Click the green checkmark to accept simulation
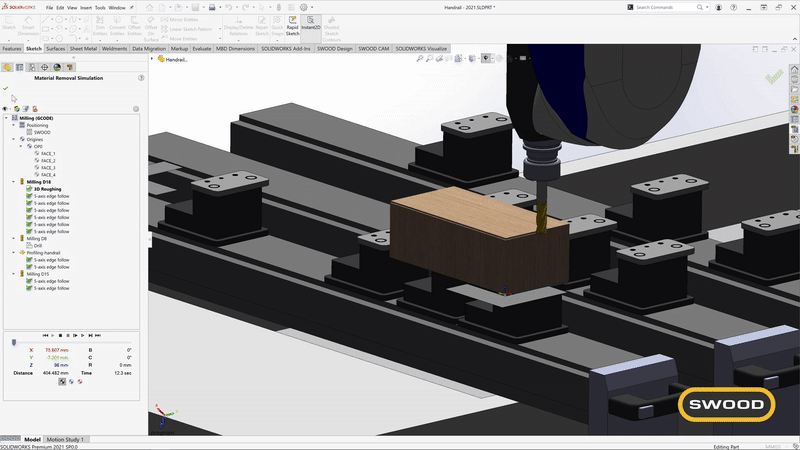Screen dimensions: 800x450 coord(6,89)
